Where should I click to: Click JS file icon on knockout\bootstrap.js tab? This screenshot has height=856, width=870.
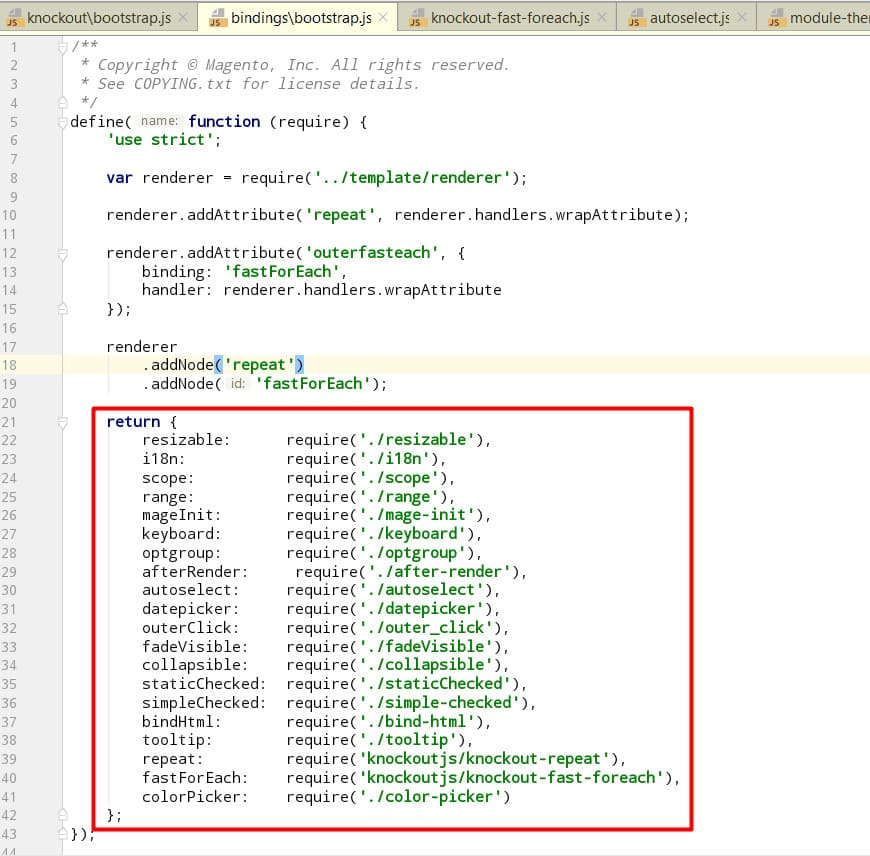pos(14,18)
